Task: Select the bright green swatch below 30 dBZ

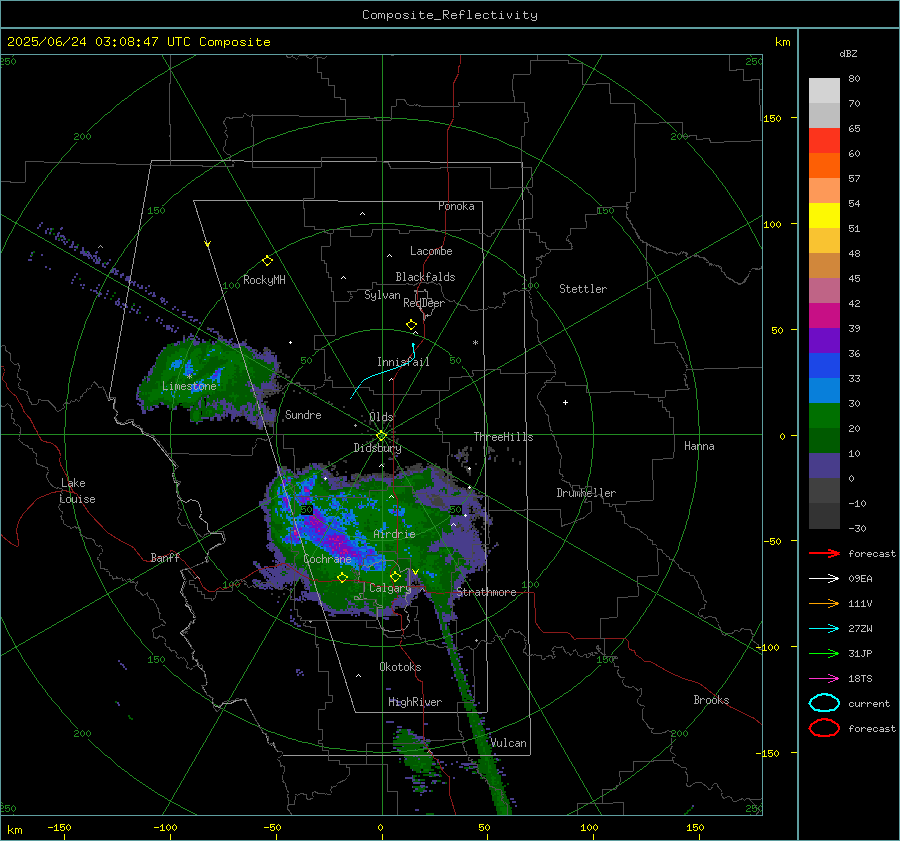Action: point(824,415)
